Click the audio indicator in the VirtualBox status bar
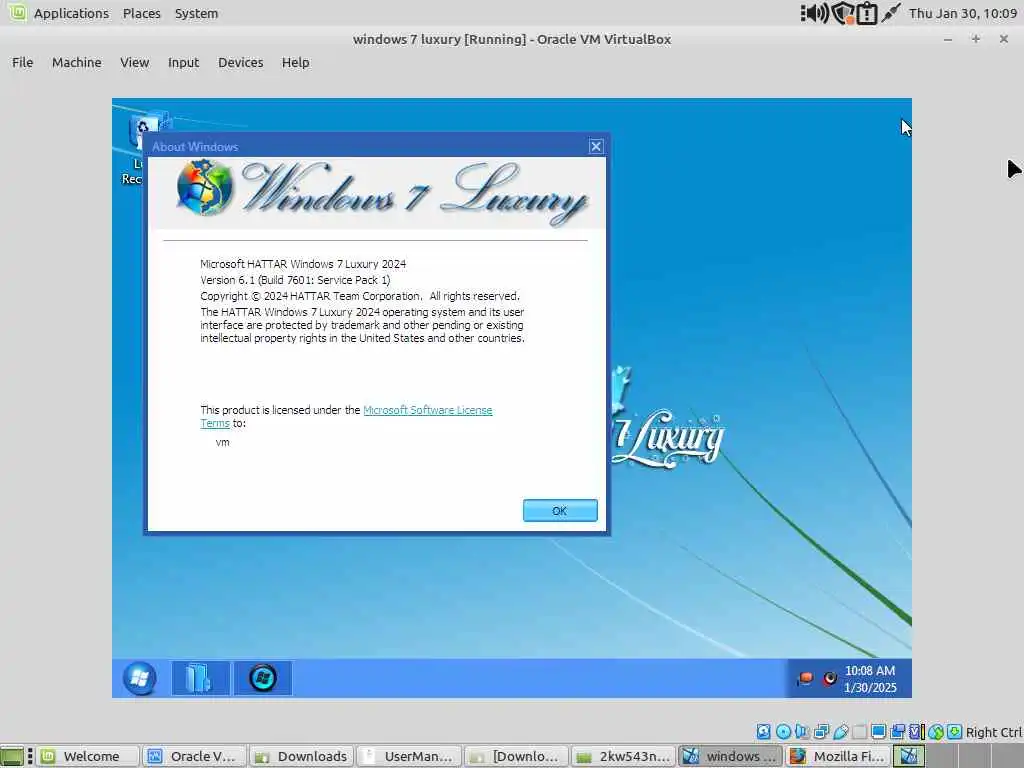This screenshot has height=768, width=1024. point(802,731)
